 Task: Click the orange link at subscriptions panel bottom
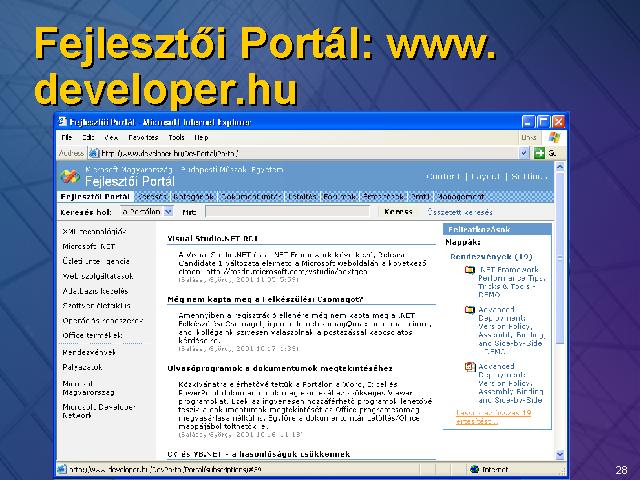(x=493, y=417)
